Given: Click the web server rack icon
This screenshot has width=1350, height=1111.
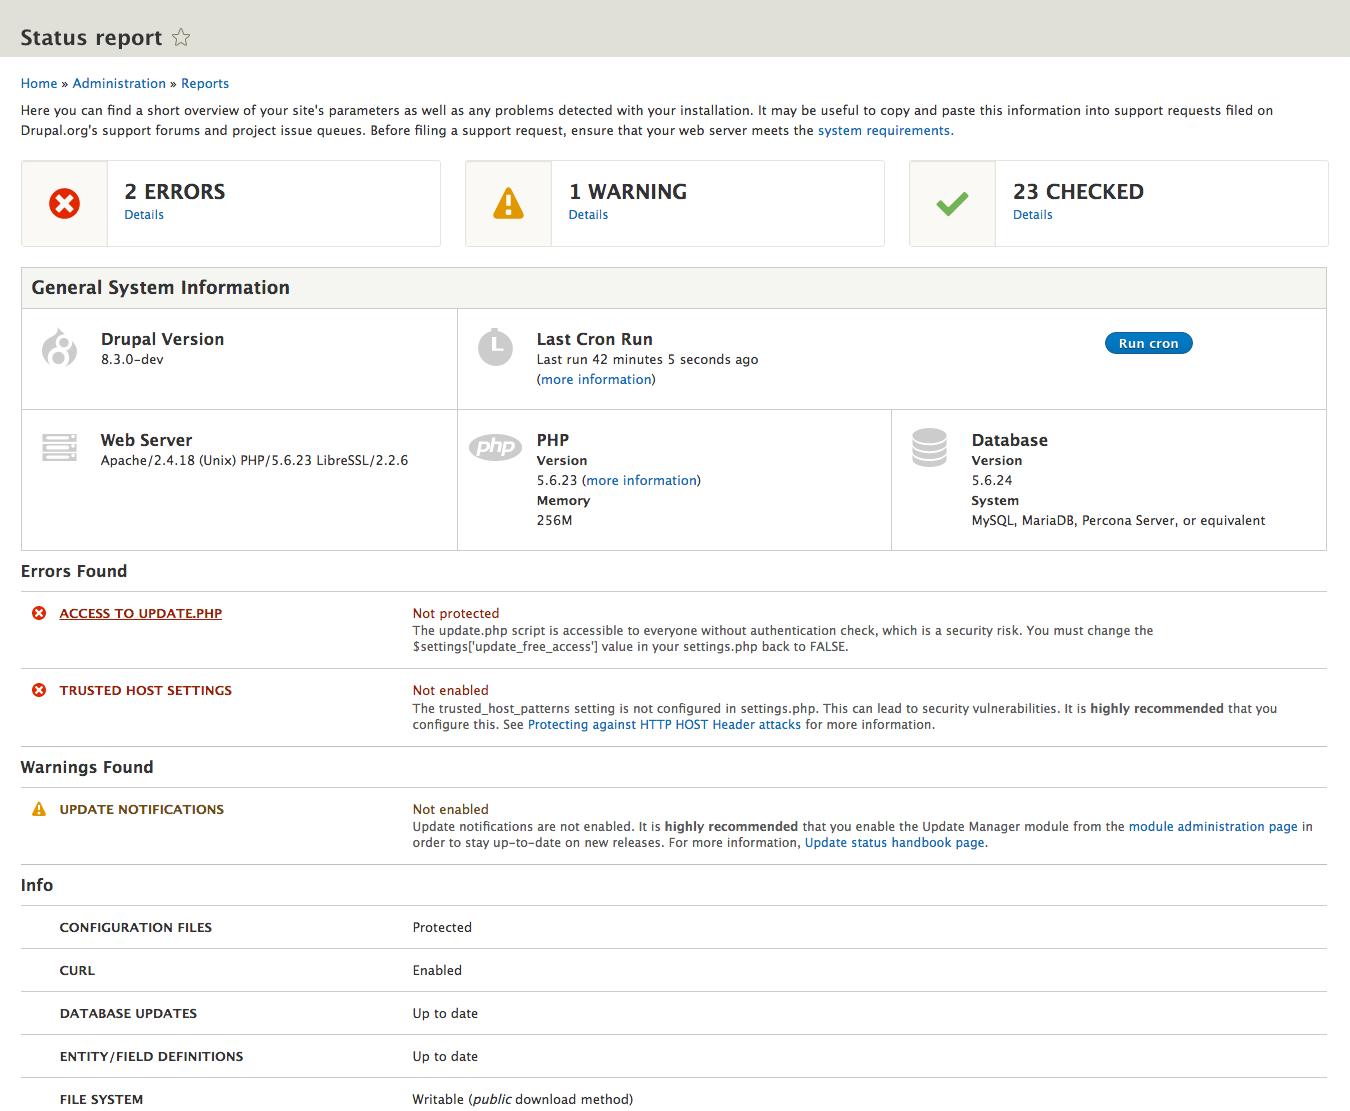Looking at the screenshot, I should pyautogui.click(x=60, y=447).
